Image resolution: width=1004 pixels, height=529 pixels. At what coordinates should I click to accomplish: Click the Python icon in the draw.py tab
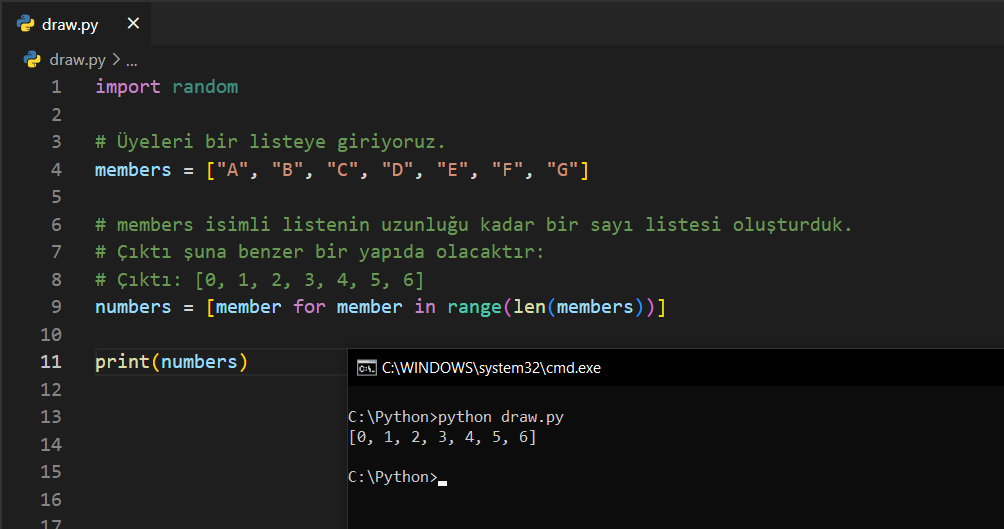coord(27,24)
